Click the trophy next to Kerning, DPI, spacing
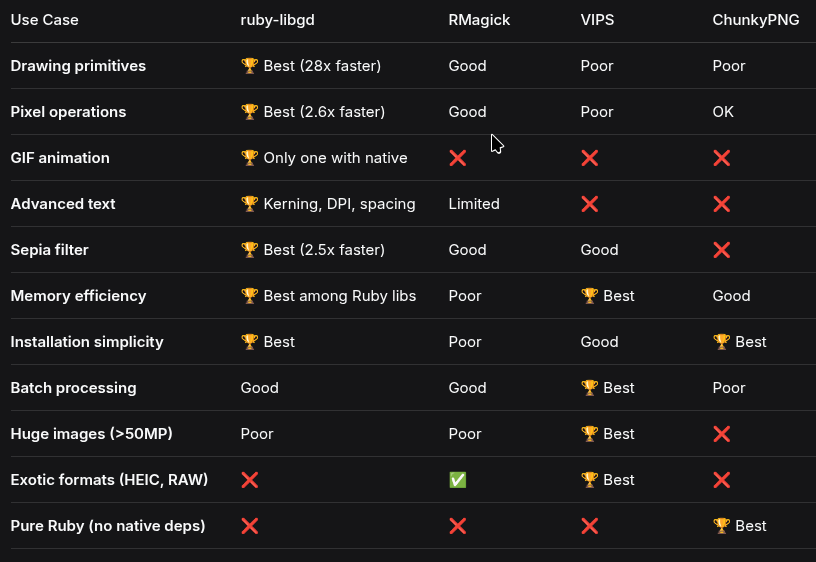 (249, 204)
